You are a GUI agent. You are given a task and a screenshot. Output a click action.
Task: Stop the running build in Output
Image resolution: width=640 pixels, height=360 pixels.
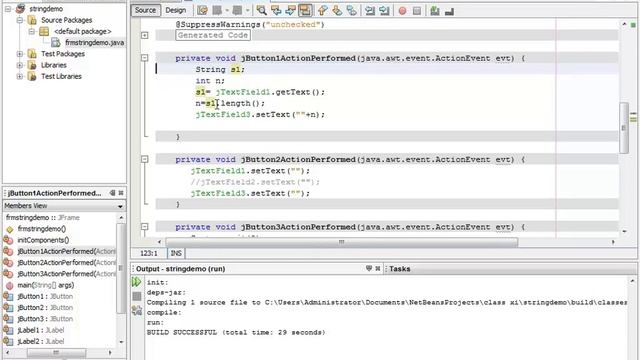pos(137,296)
